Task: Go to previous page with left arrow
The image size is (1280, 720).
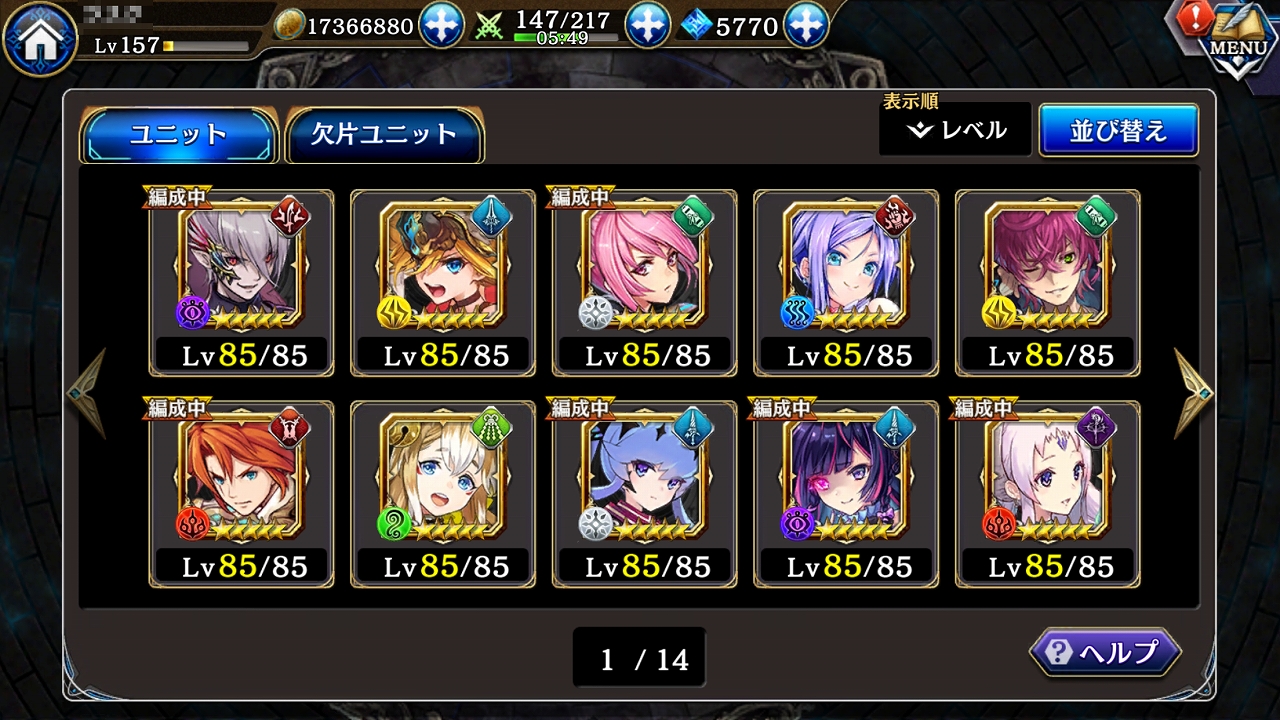Action: point(86,393)
